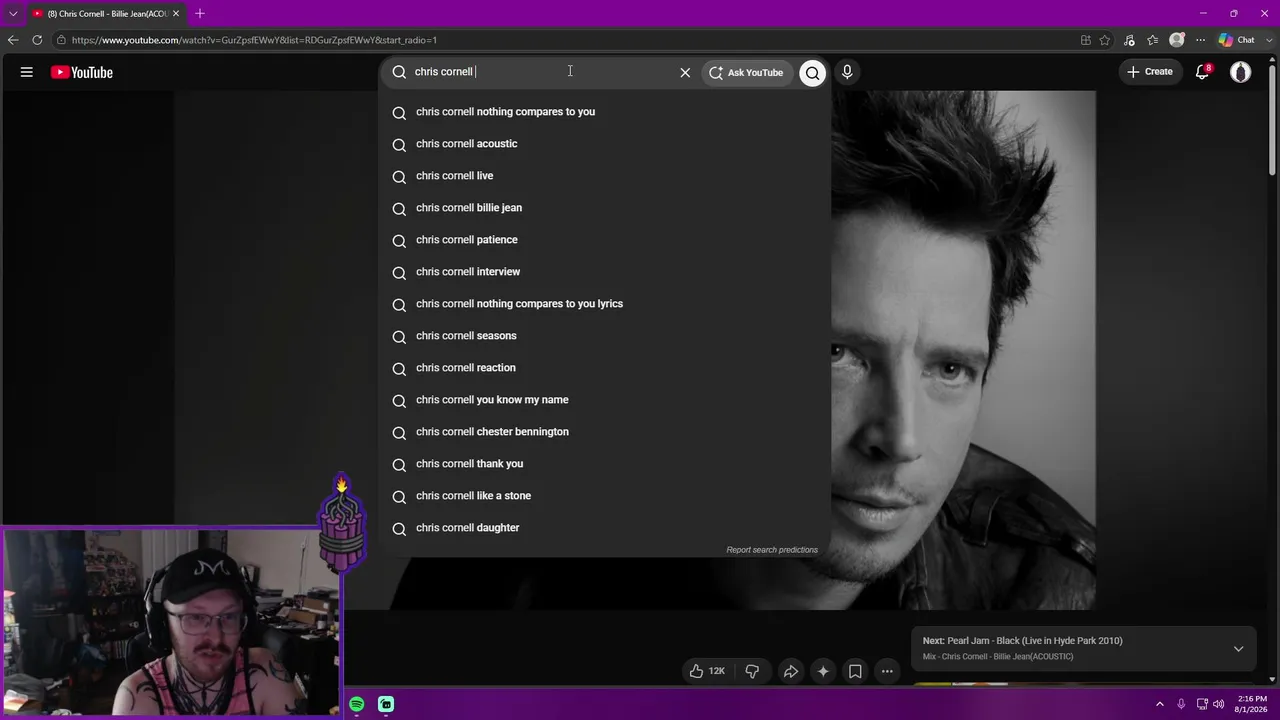Select suggestion 'chris cornell billie jean'
Image resolution: width=1280 pixels, height=720 pixels.
click(605, 208)
